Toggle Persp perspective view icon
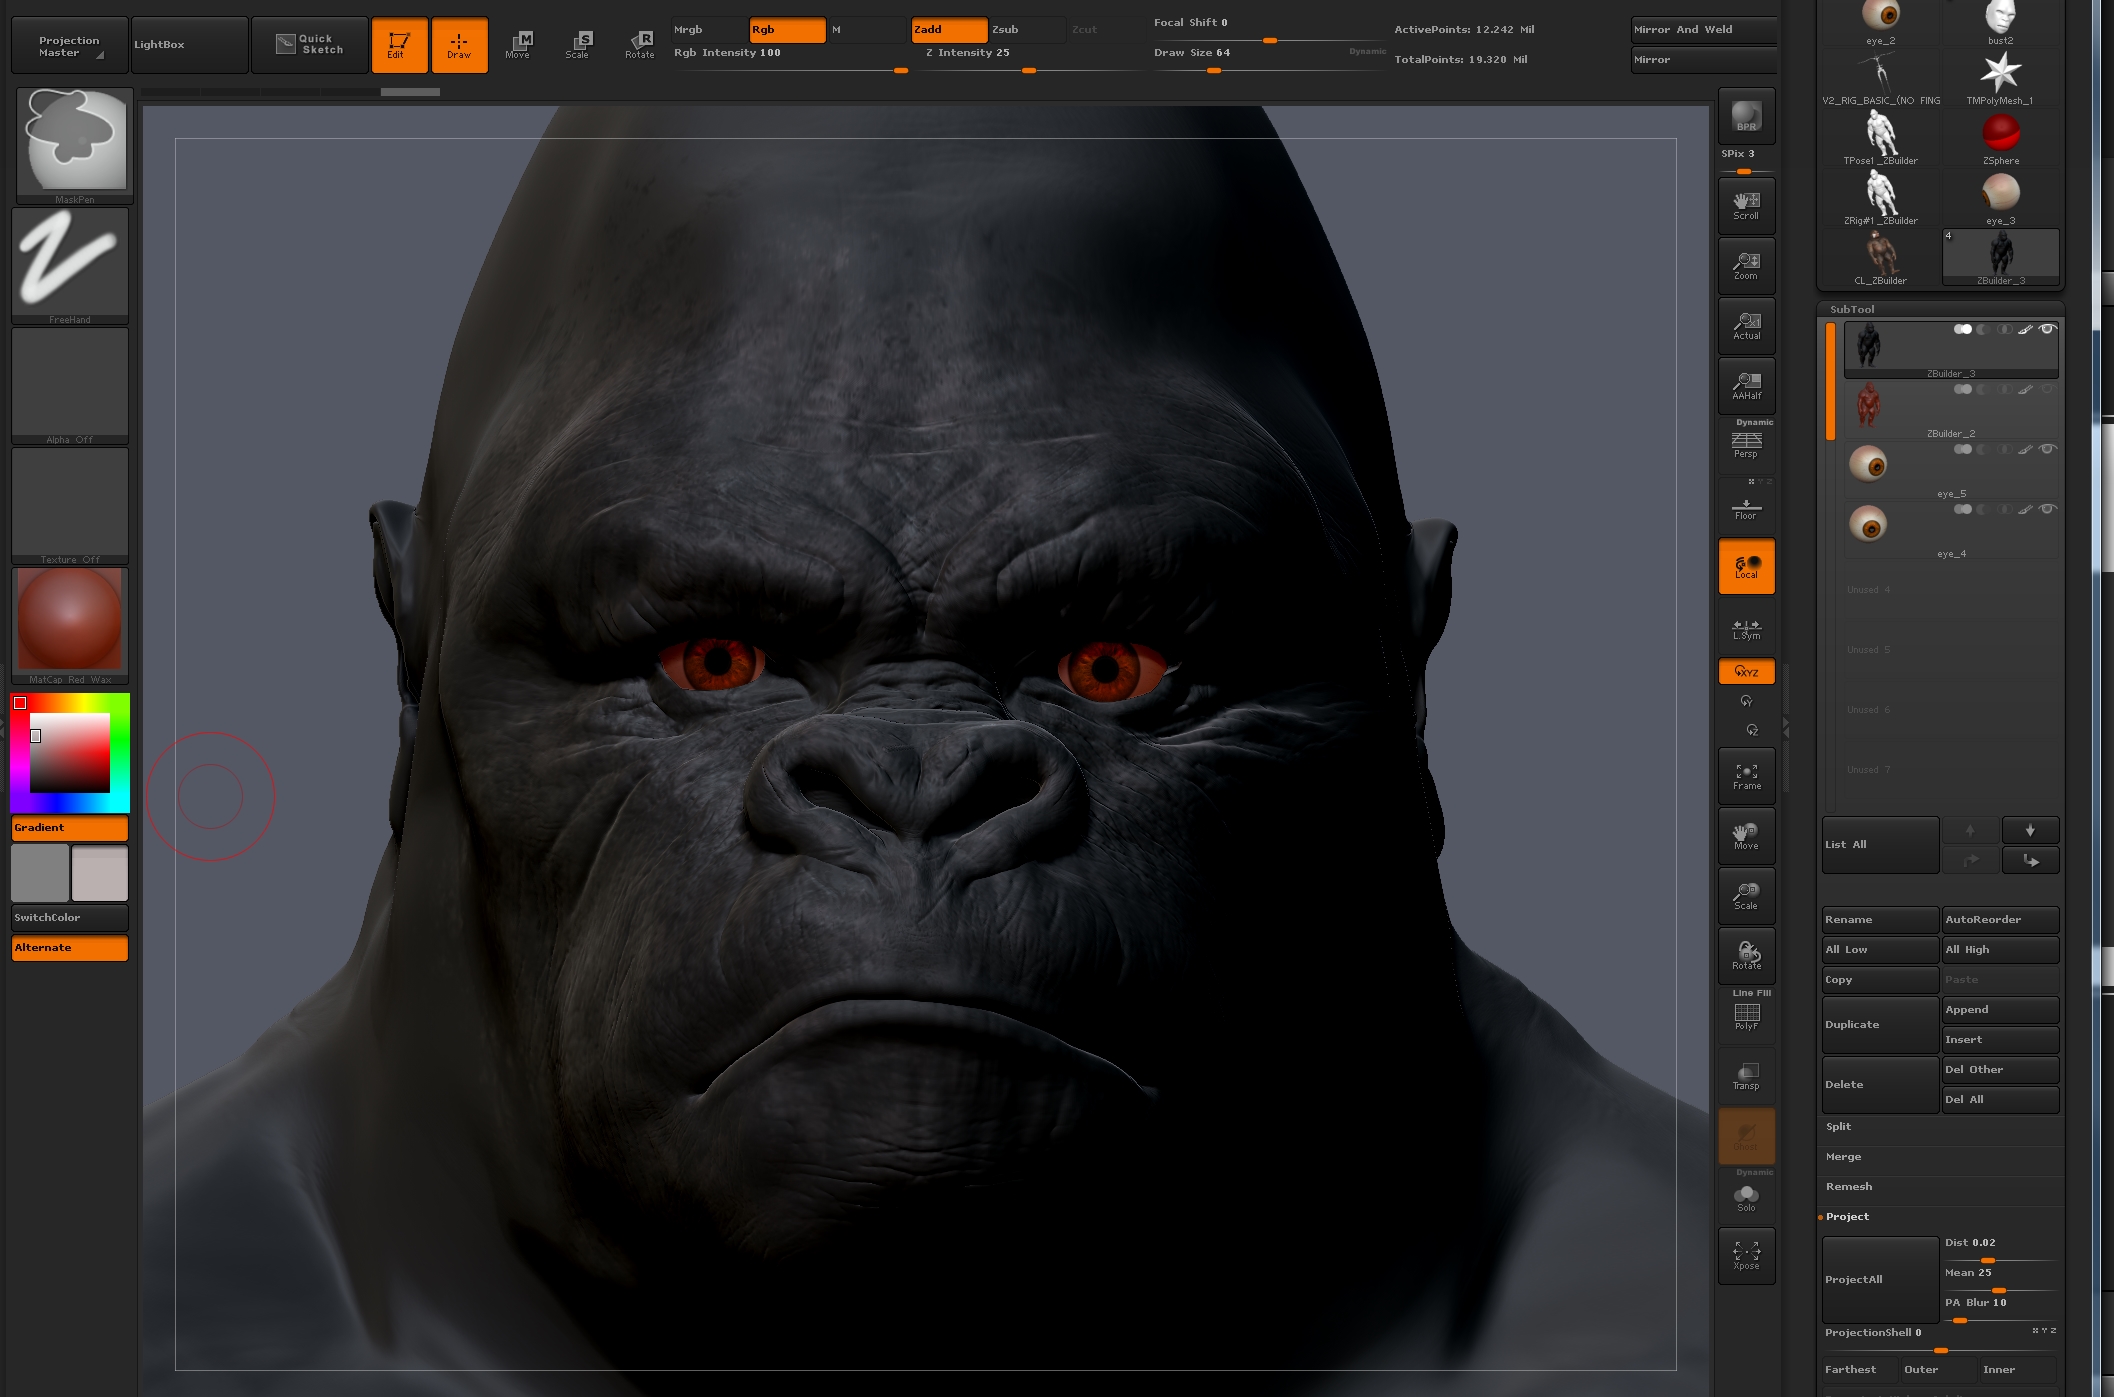Image resolution: width=2114 pixels, height=1397 pixels. 1746,444
